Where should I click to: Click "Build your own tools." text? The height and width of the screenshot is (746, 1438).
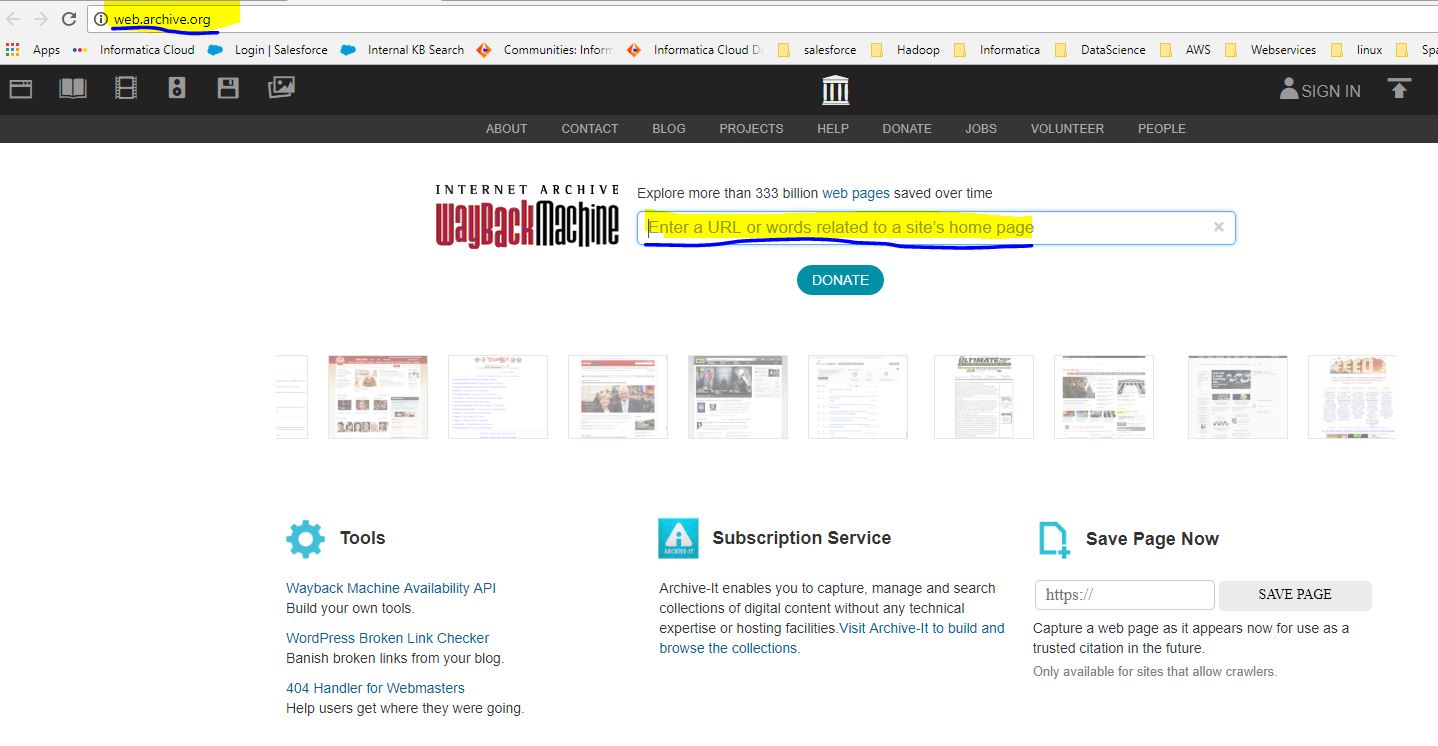click(x=350, y=608)
